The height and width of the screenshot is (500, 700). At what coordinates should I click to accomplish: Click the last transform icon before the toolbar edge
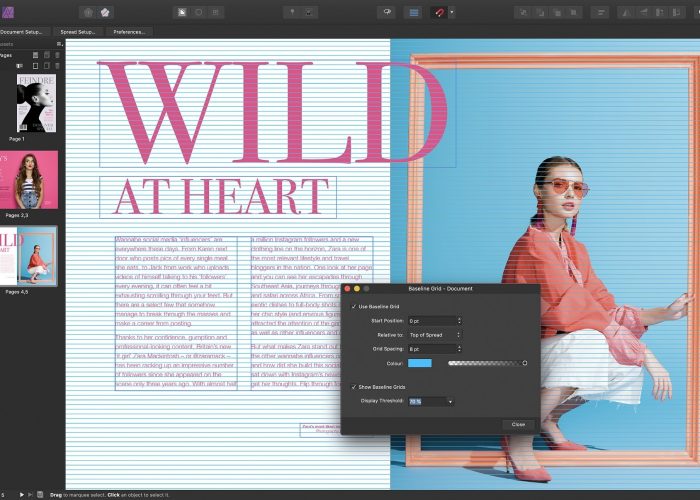pyautogui.click(x=677, y=12)
